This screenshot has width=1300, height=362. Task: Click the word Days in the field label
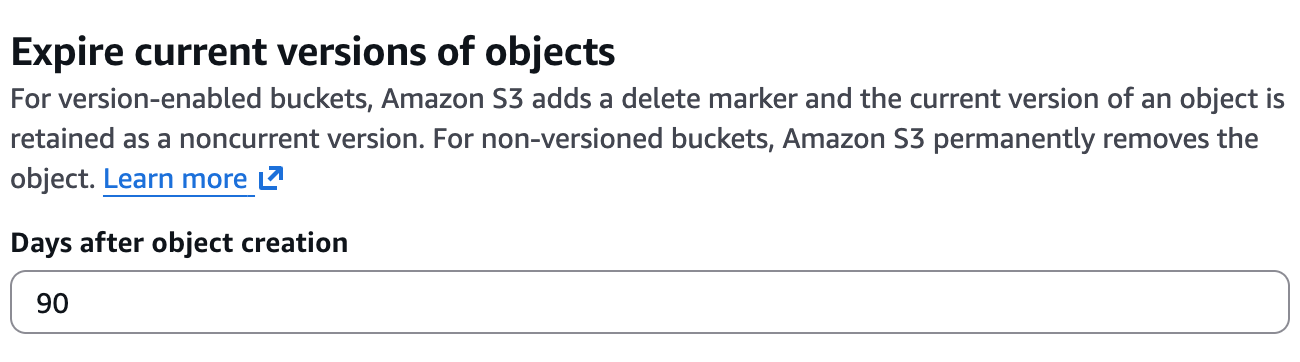tap(36, 243)
